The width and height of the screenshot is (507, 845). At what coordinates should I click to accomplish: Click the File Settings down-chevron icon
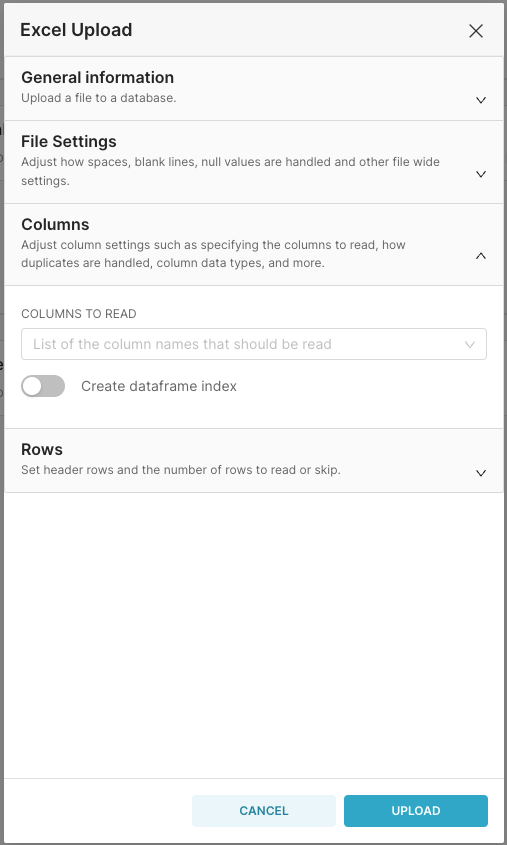pyautogui.click(x=481, y=174)
